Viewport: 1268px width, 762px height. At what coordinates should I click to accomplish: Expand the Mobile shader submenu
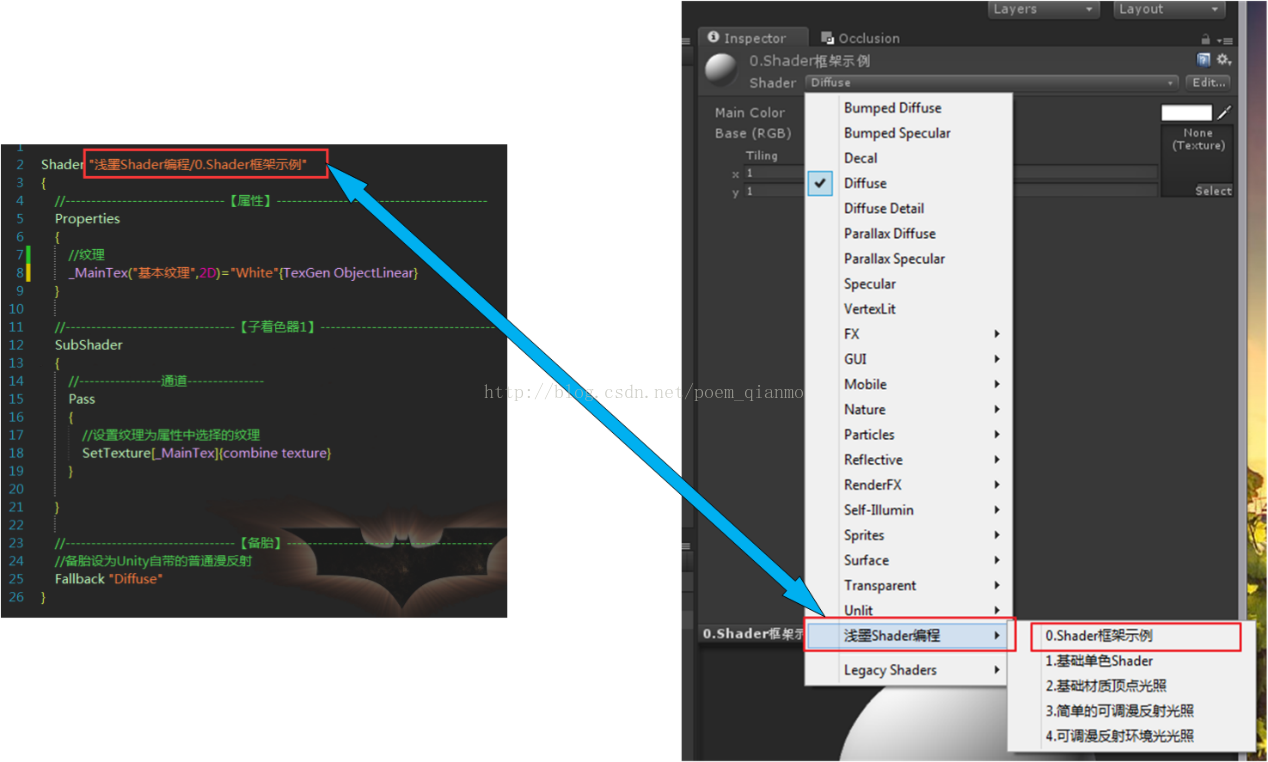coord(910,384)
